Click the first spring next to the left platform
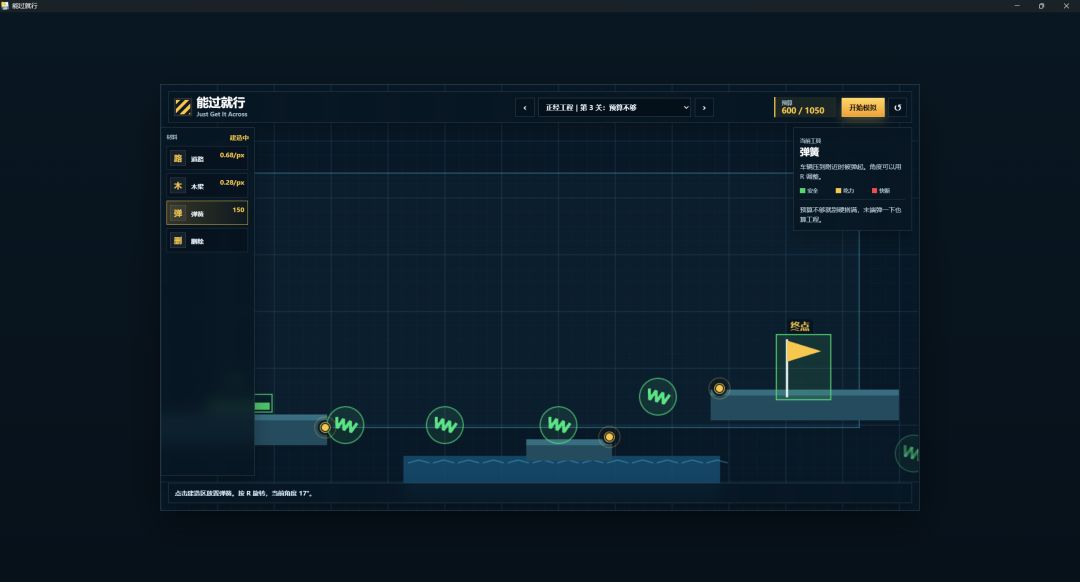Viewport: 1080px width, 582px height. click(x=345, y=425)
